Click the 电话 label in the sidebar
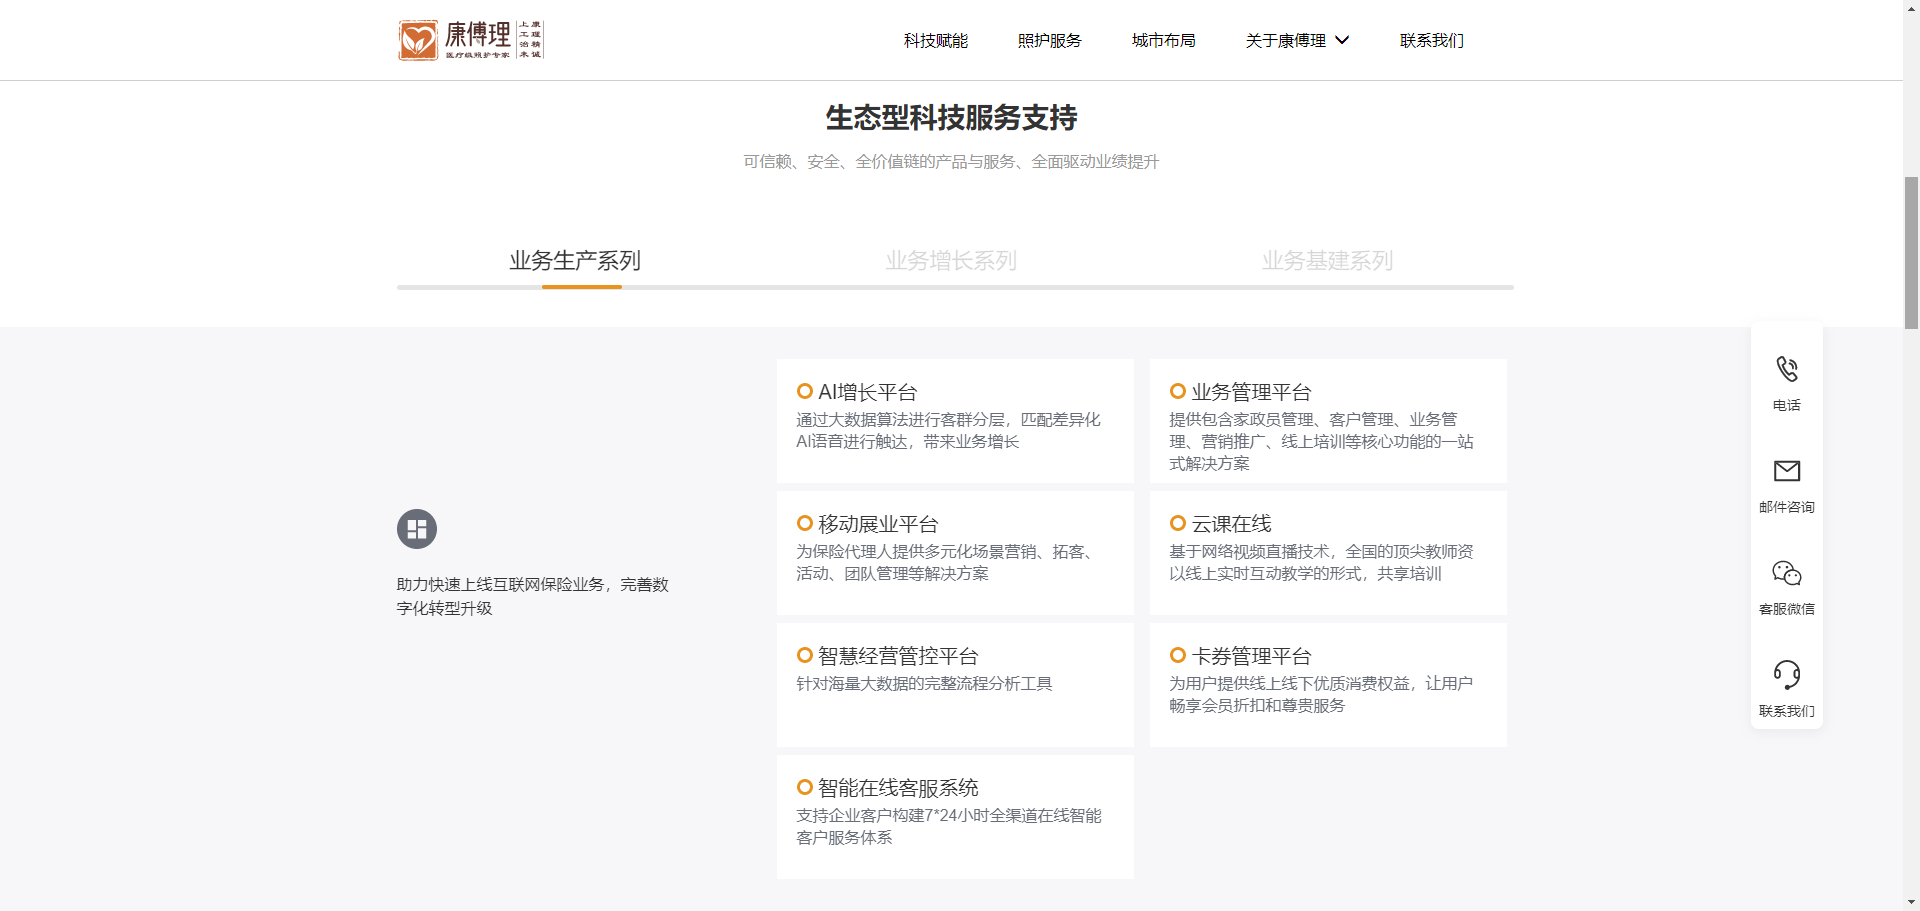This screenshot has height=911, width=1920. [x=1787, y=405]
